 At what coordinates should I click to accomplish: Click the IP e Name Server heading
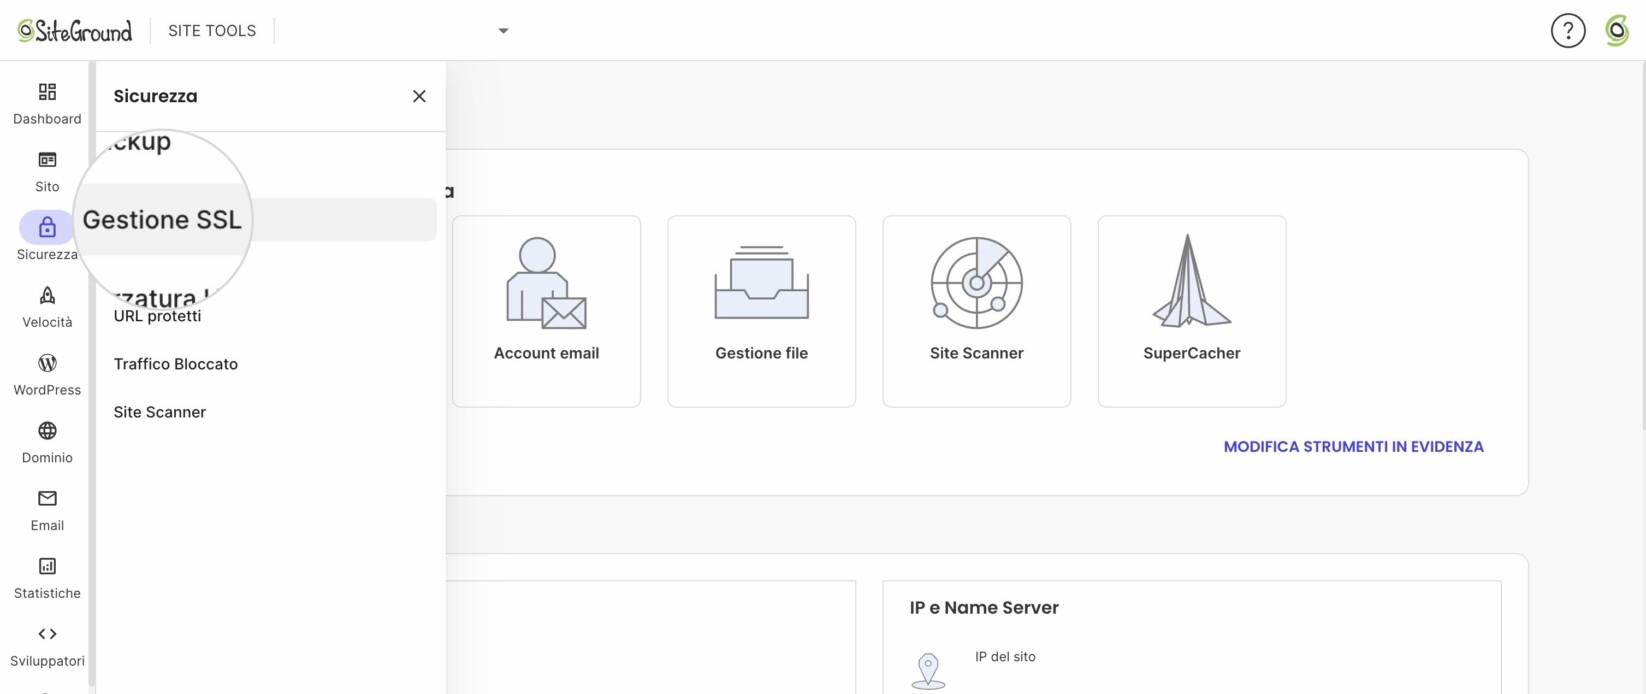(984, 608)
